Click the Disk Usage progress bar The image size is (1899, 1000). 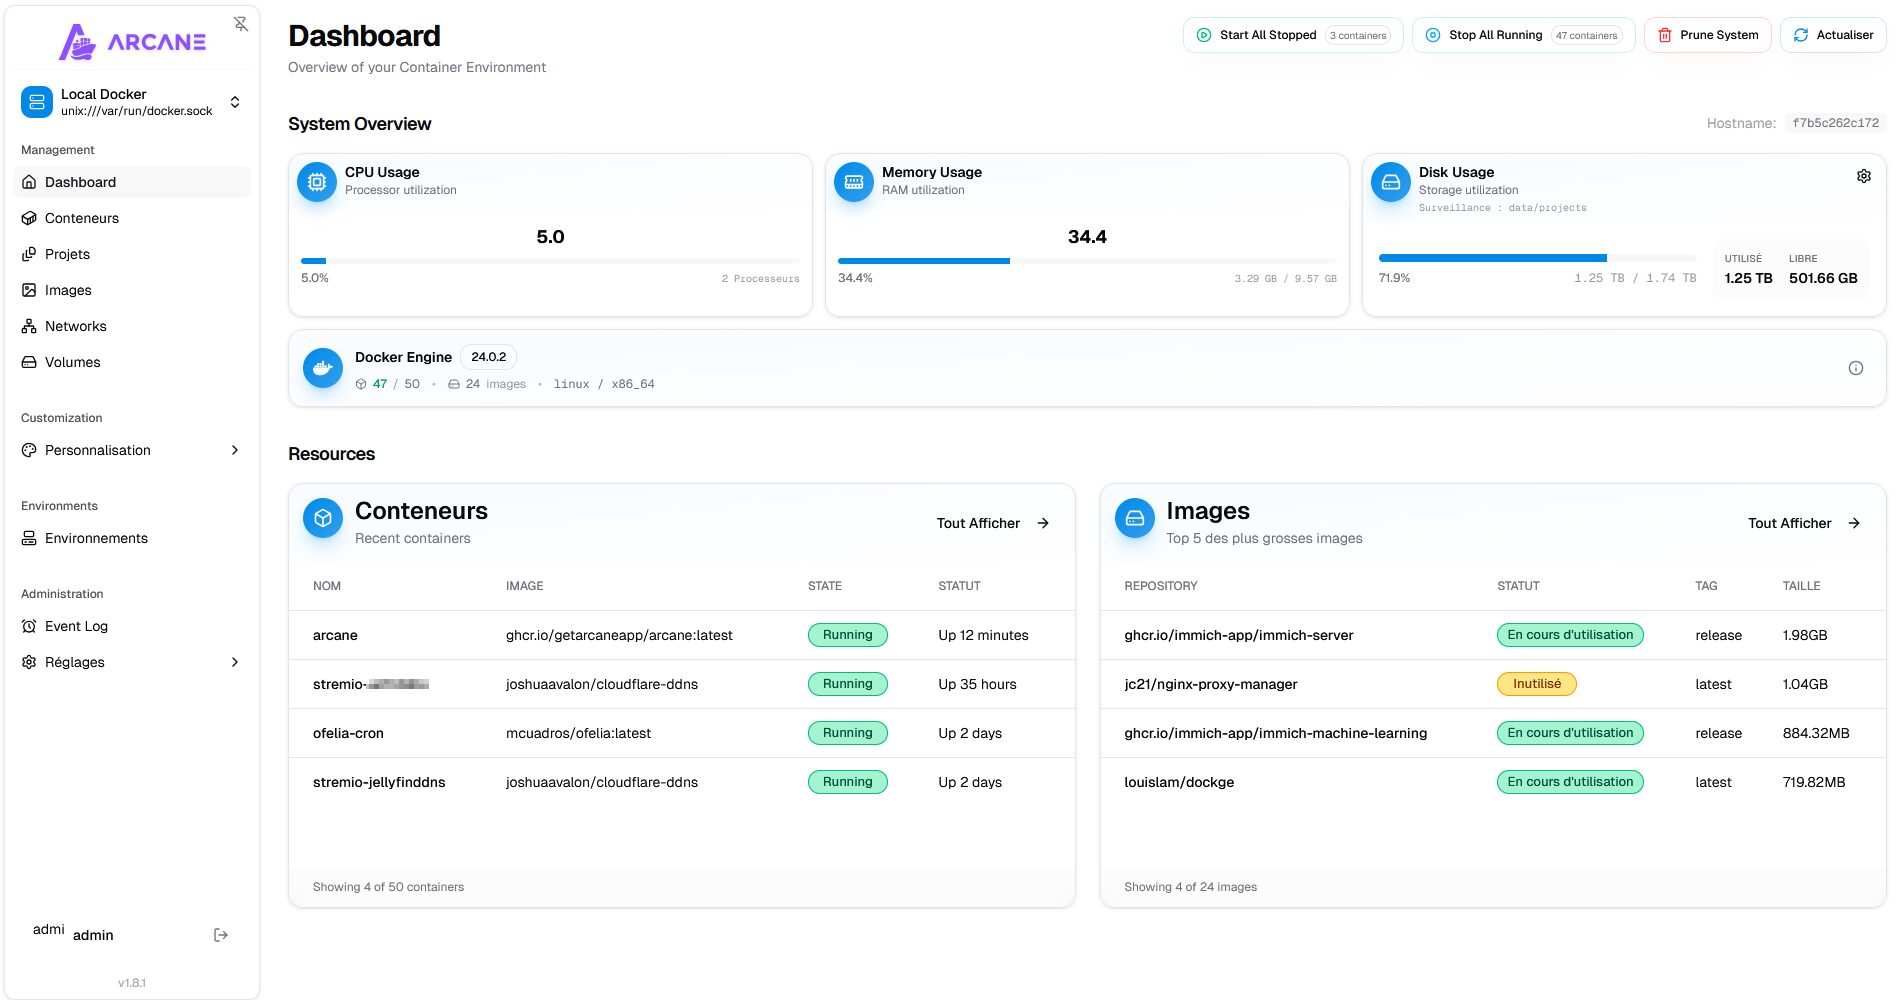pos(1536,258)
